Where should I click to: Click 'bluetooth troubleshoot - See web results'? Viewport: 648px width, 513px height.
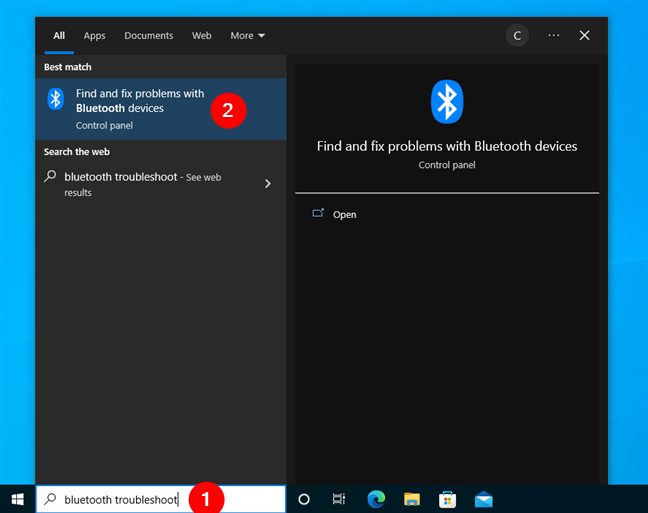(161, 184)
